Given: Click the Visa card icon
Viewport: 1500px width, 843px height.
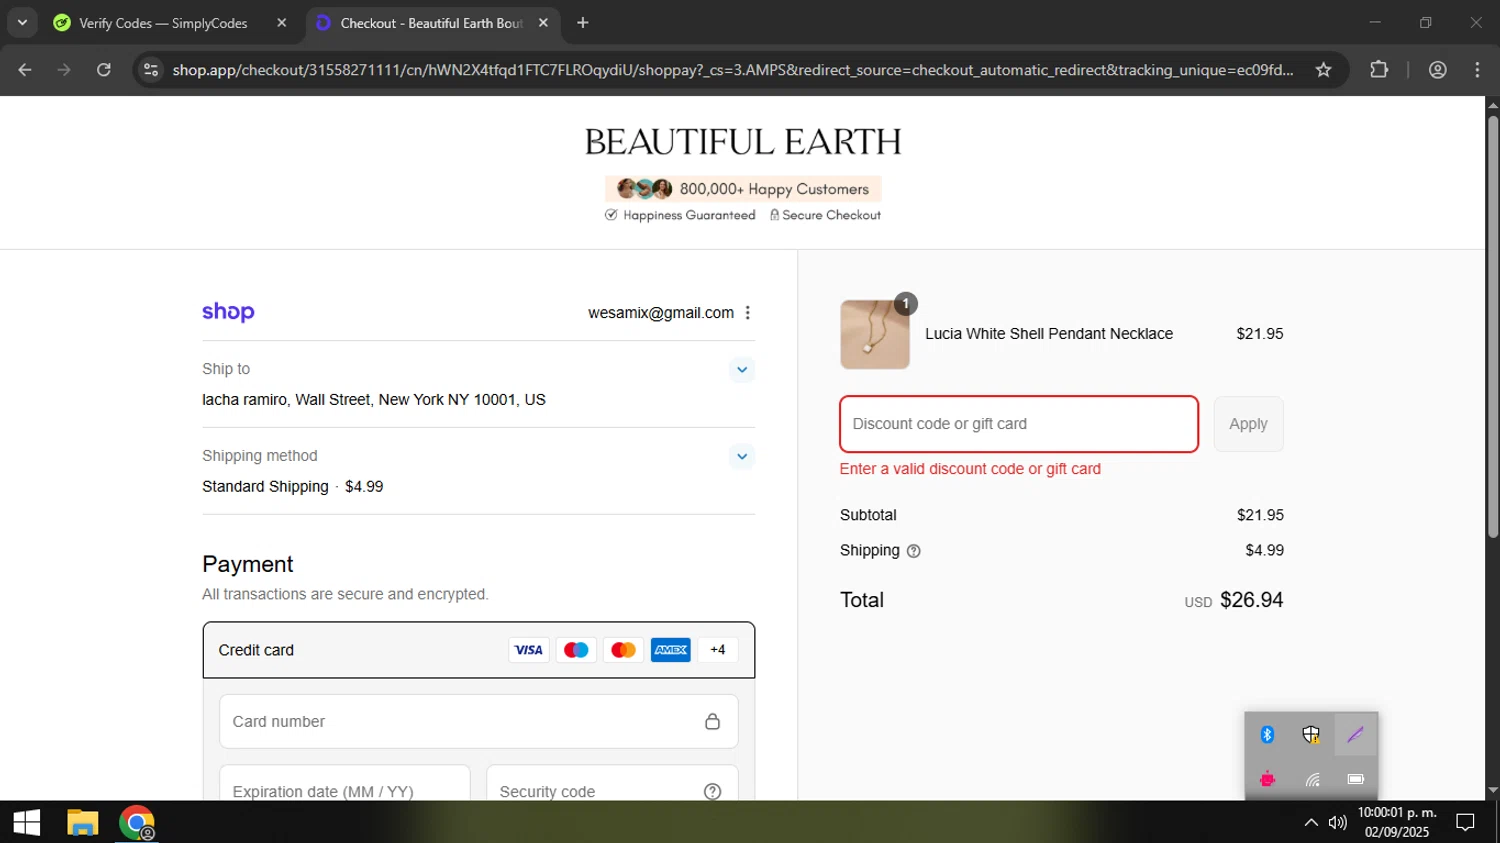Looking at the screenshot, I should point(528,650).
